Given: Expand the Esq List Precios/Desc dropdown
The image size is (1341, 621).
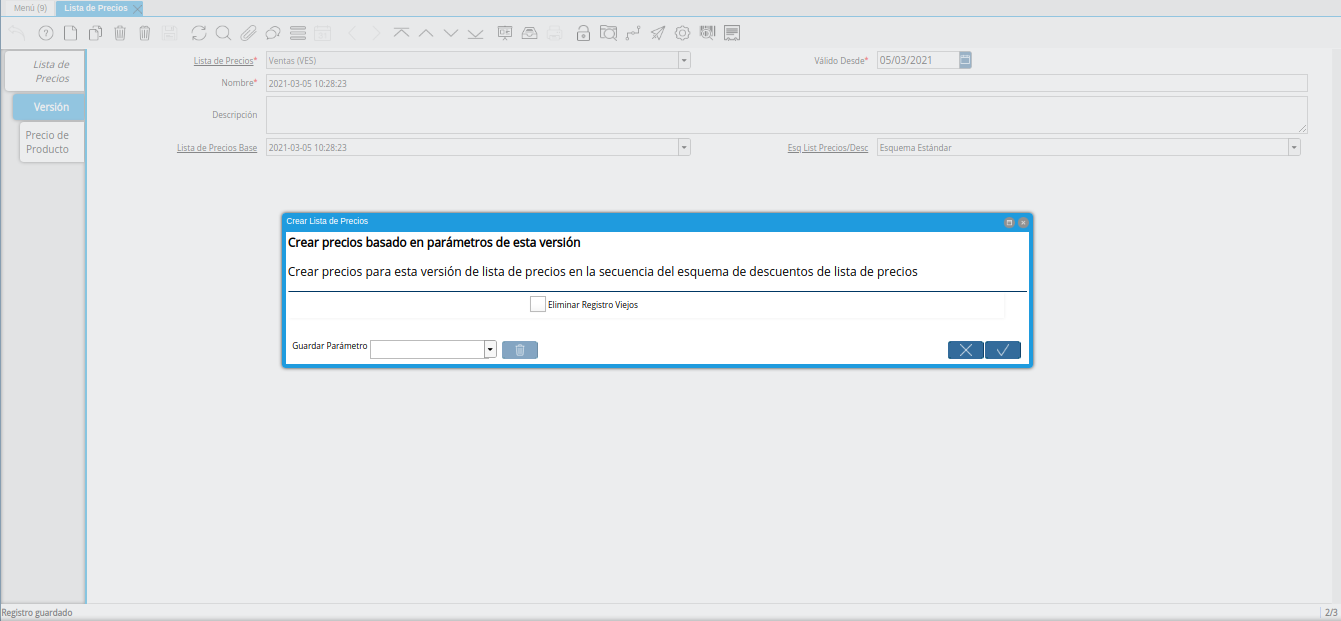Looking at the screenshot, I should point(1294,147).
